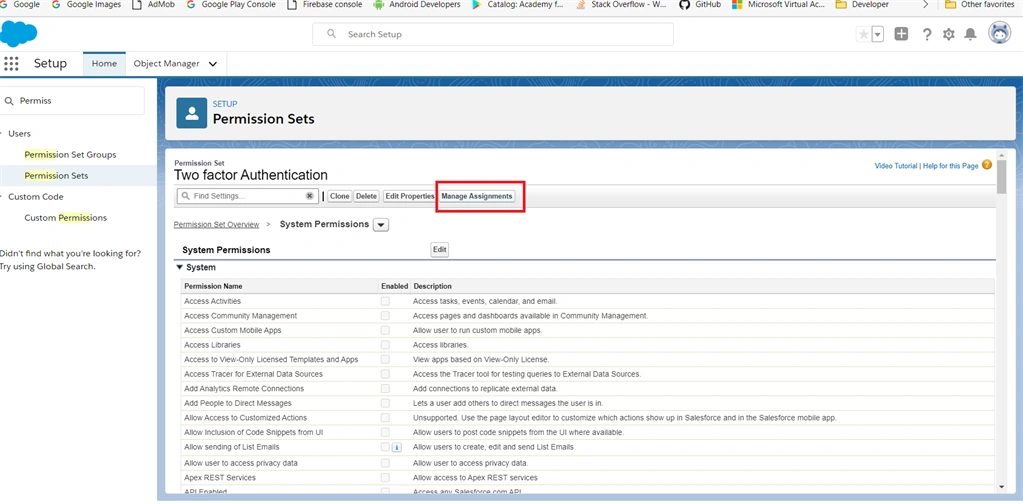
Task: Toggle the Access Activities checkbox
Action: click(x=385, y=301)
